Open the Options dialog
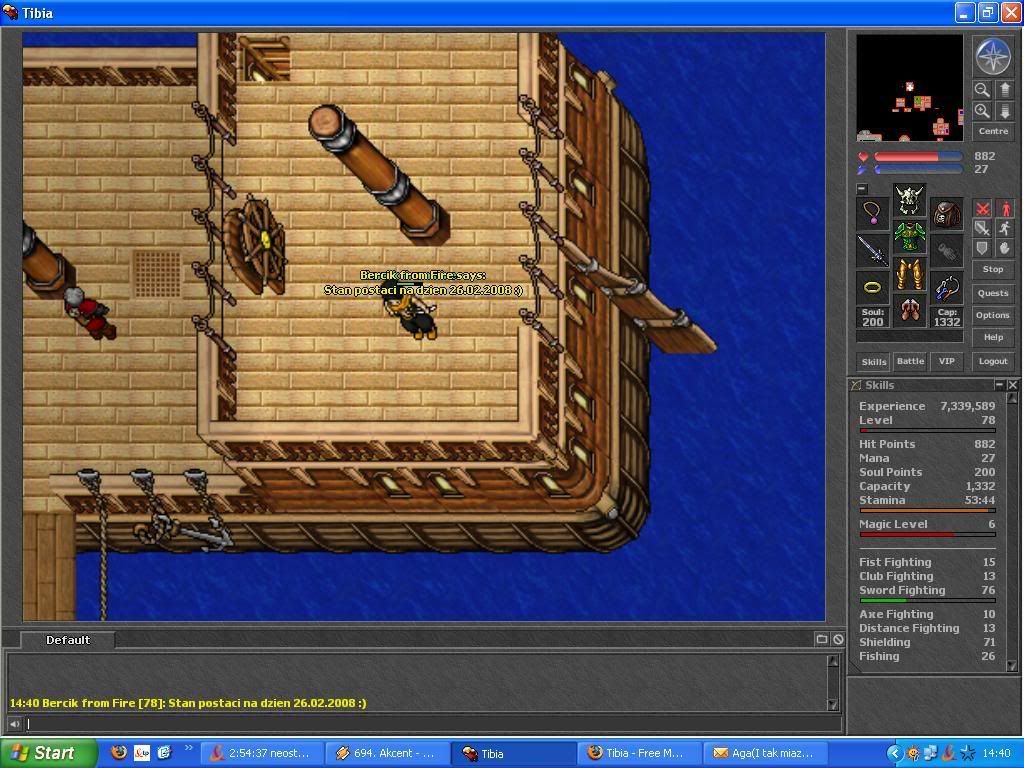1024x768 pixels. pyautogui.click(x=993, y=315)
